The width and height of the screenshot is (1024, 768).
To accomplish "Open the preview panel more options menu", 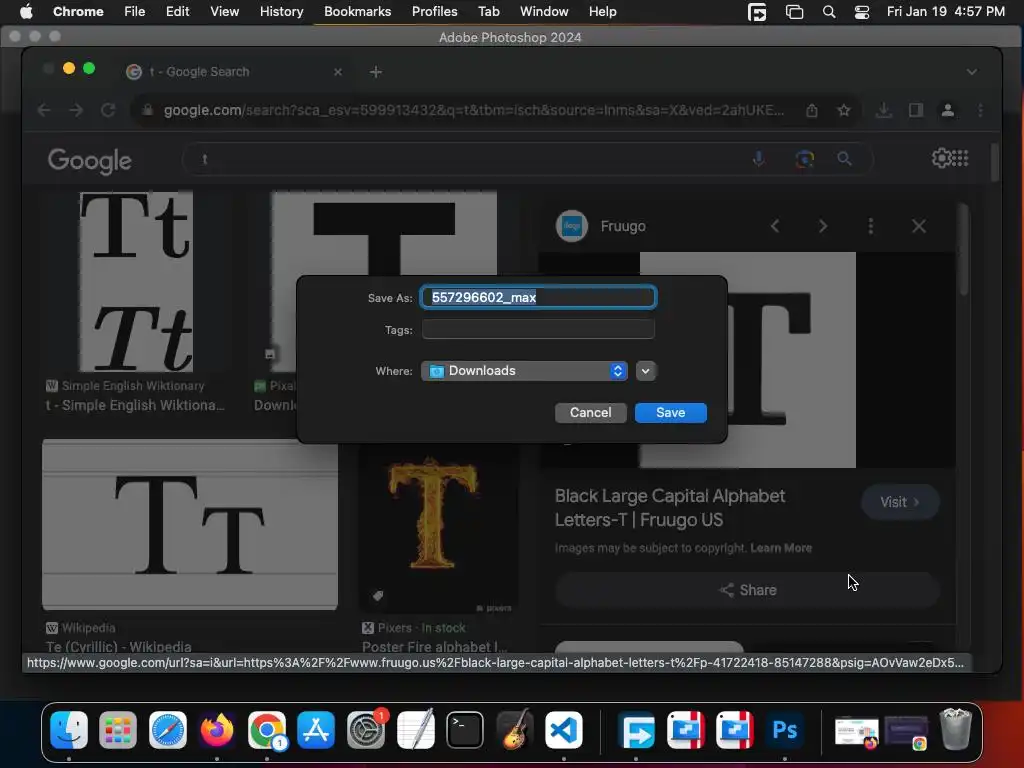I will [871, 226].
